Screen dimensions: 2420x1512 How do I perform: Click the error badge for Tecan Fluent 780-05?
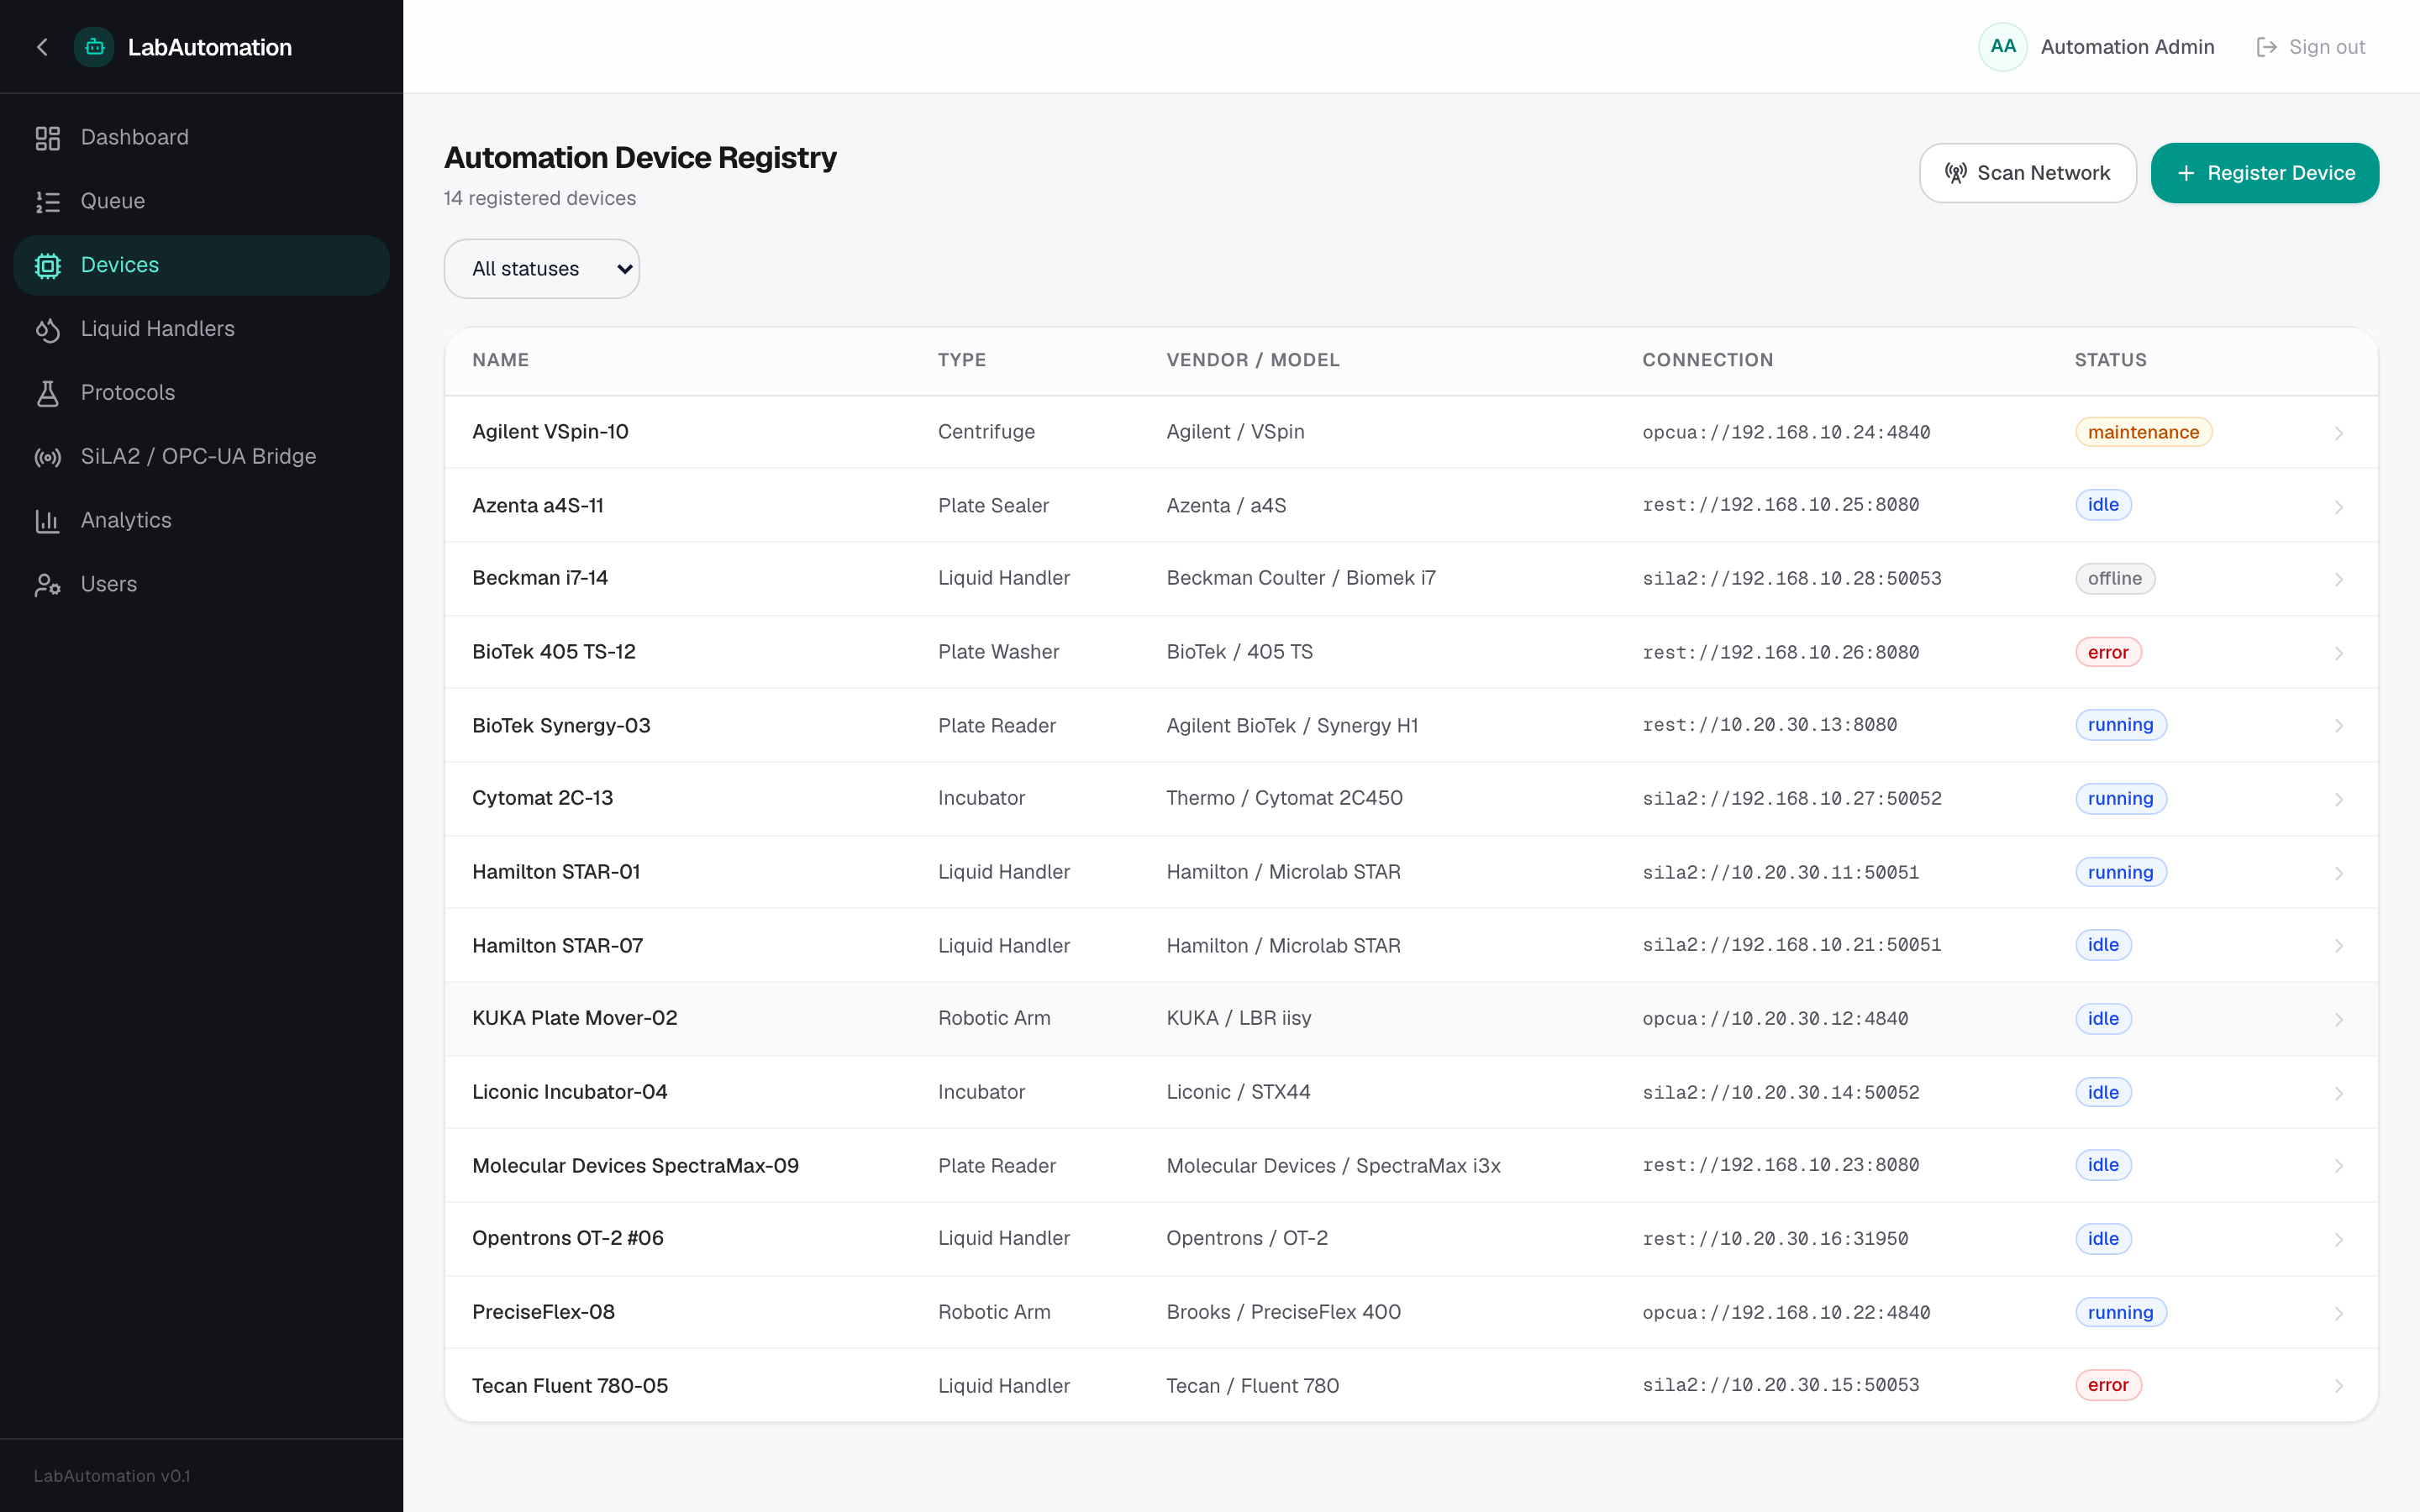(x=2108, y=1385)
